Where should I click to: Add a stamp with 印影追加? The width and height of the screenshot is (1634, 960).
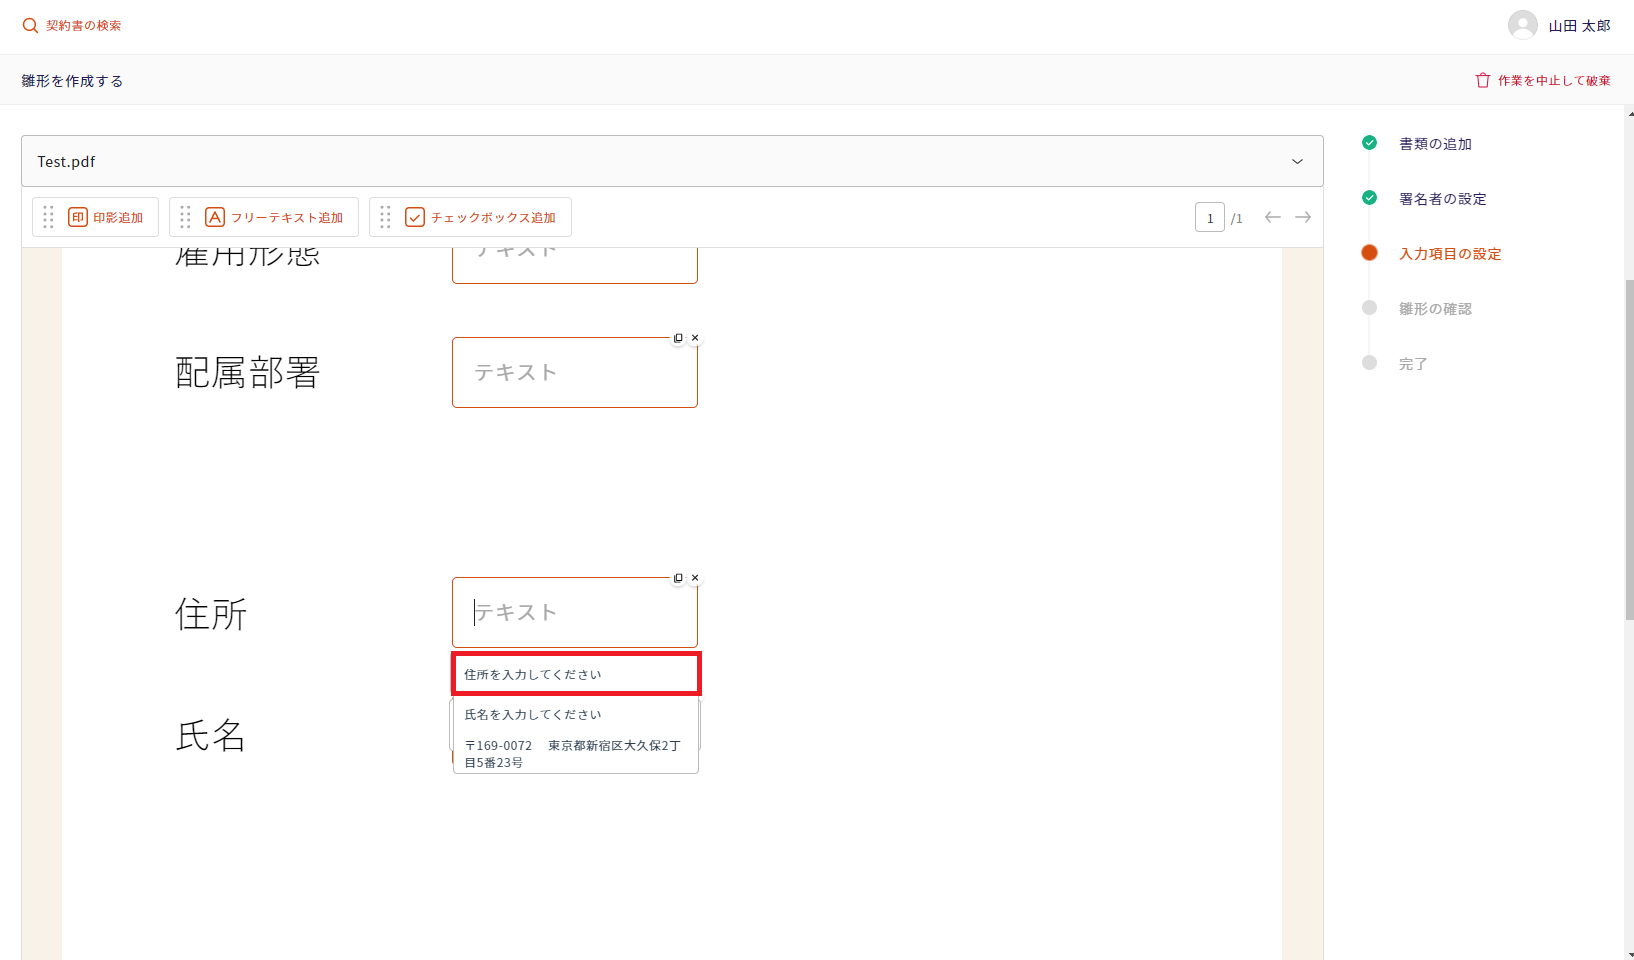click(x=106, y=217)
